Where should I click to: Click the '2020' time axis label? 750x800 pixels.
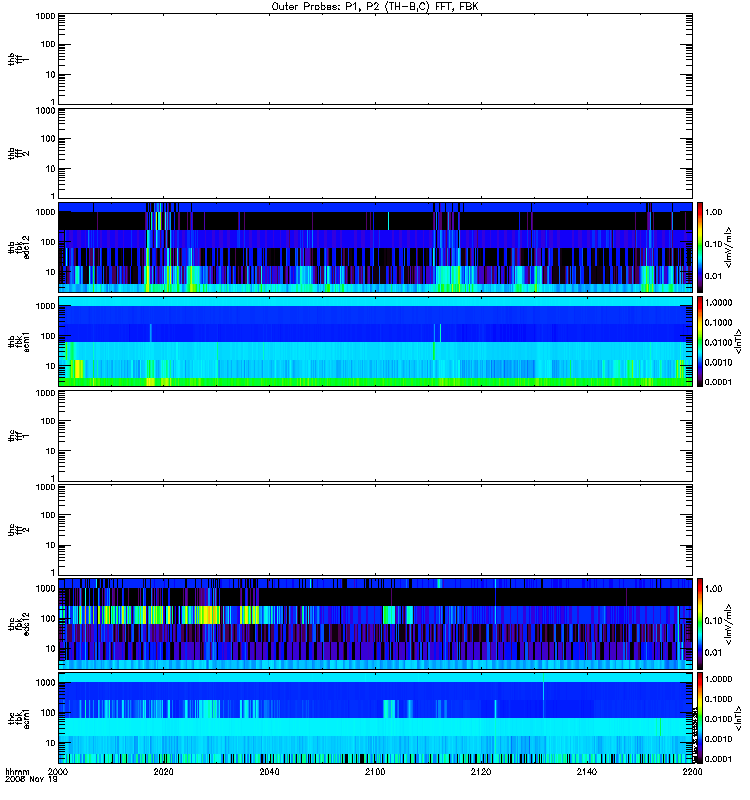pyautogui.click(x=163, y=771)
